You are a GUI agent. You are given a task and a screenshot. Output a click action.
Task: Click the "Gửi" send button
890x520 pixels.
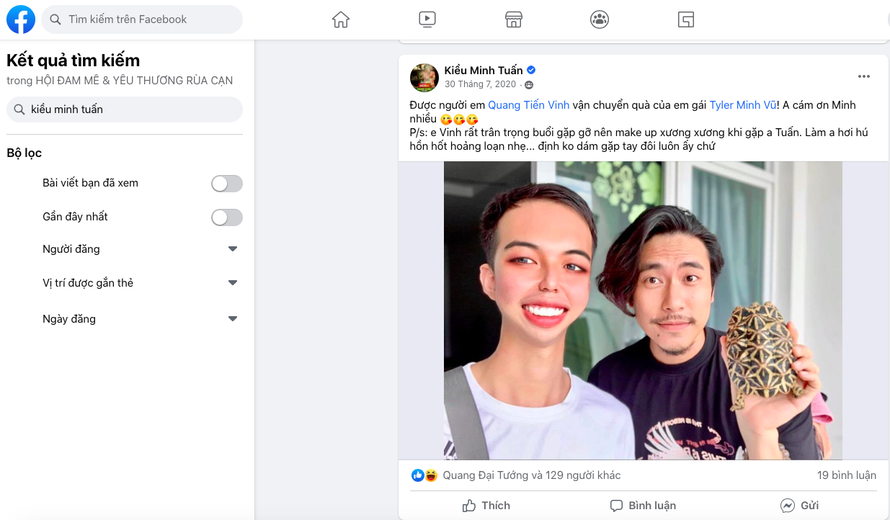[799, 505]
